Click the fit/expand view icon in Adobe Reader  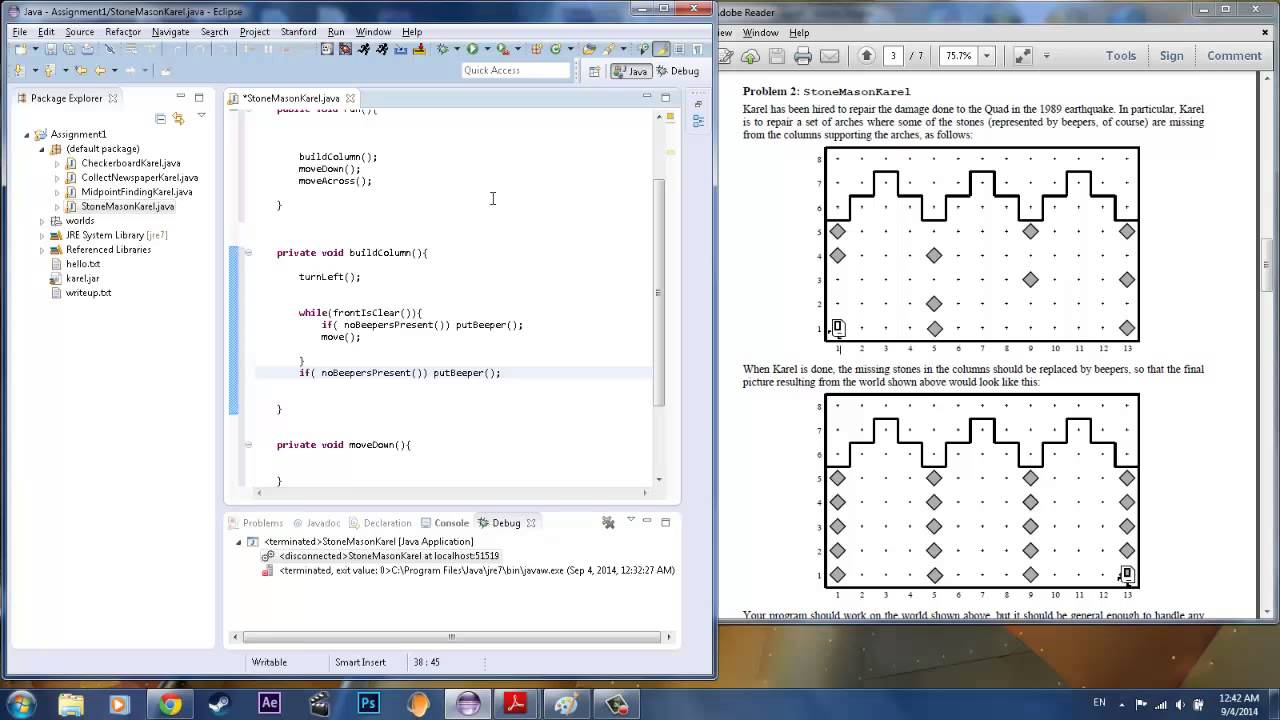click(1022, 56)
